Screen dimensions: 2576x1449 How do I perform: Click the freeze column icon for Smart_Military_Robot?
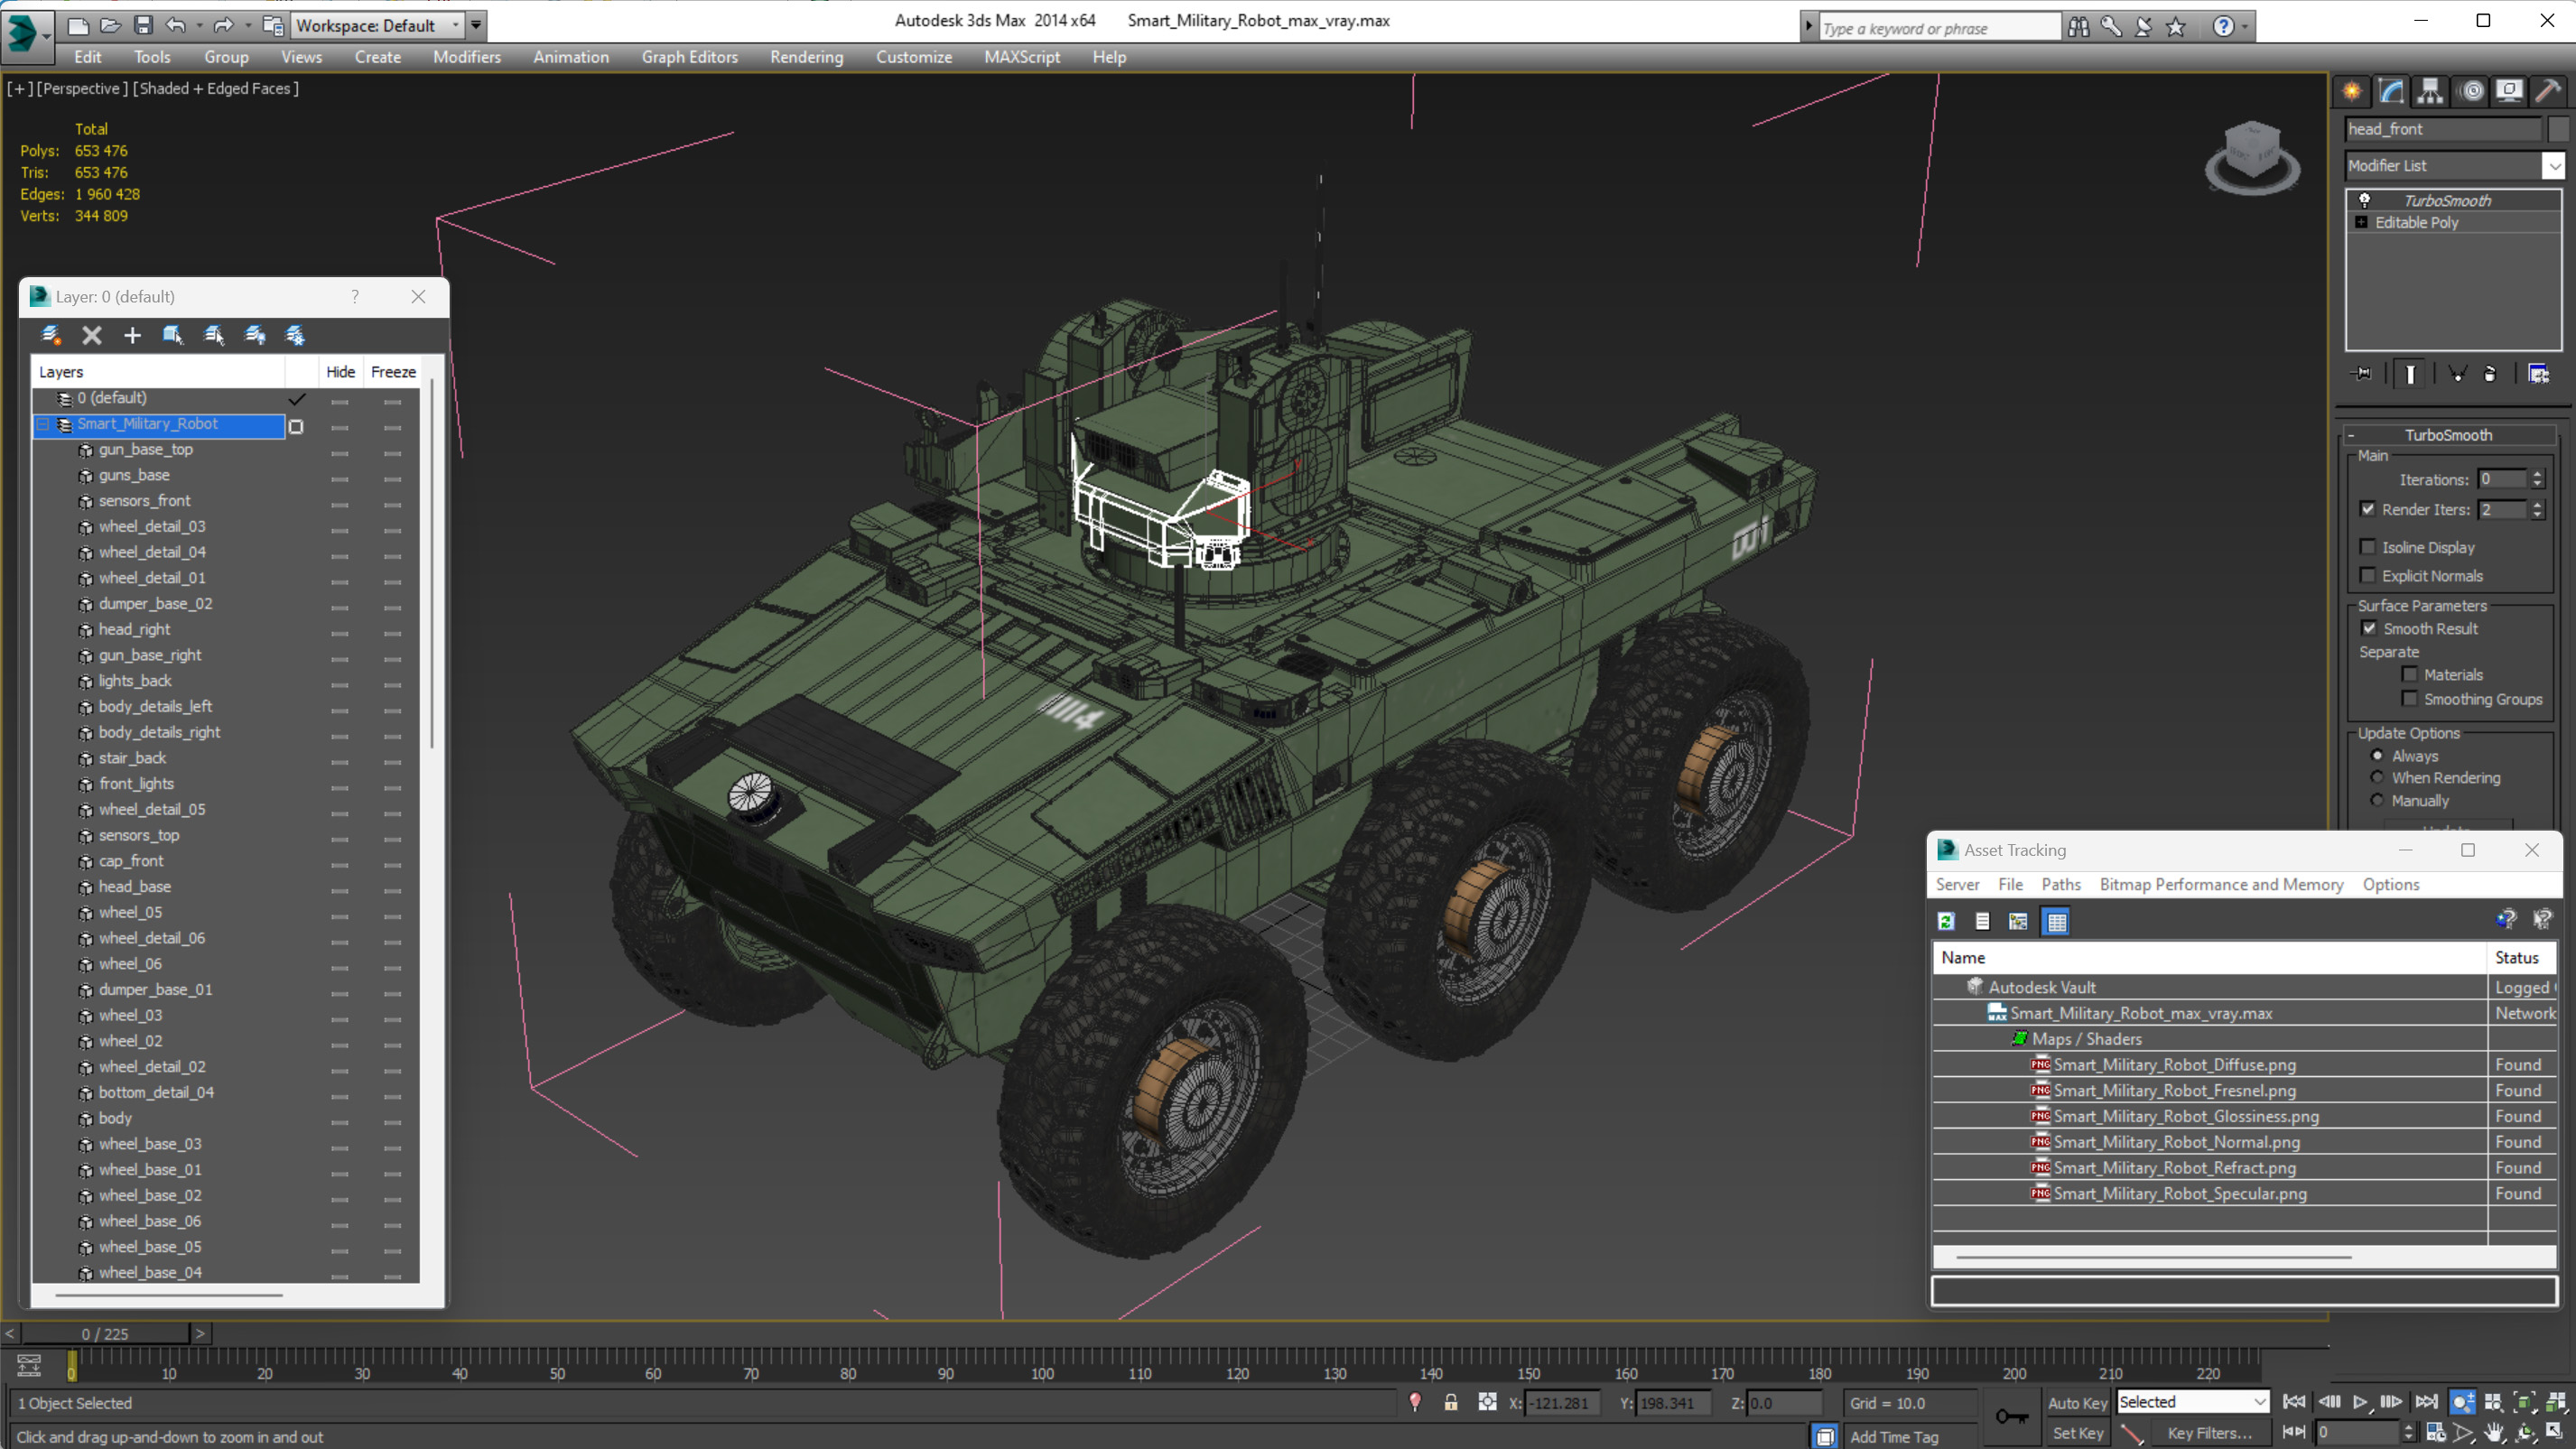click(391, 423)
